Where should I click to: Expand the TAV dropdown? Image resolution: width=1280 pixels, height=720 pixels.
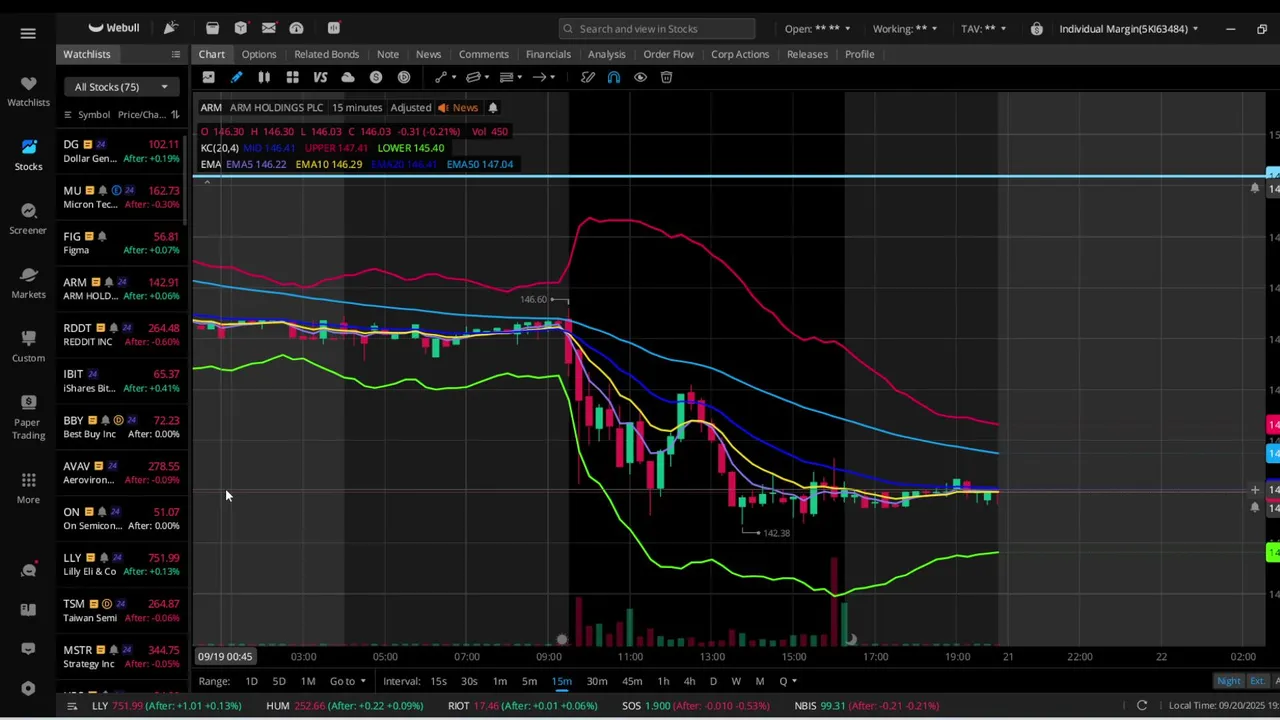984,28
